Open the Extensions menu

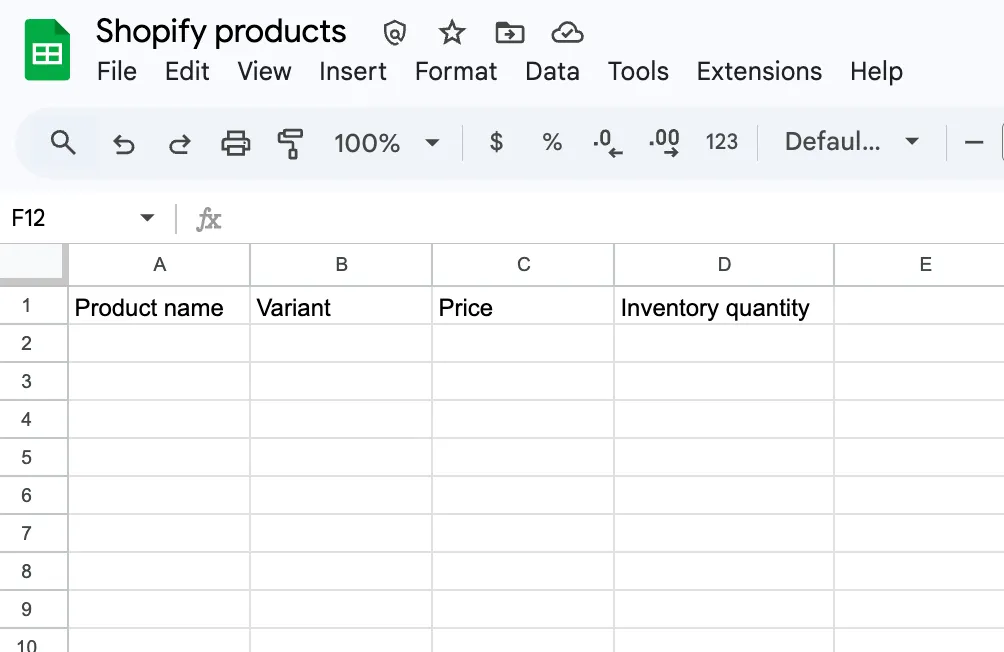pos(759,71)
